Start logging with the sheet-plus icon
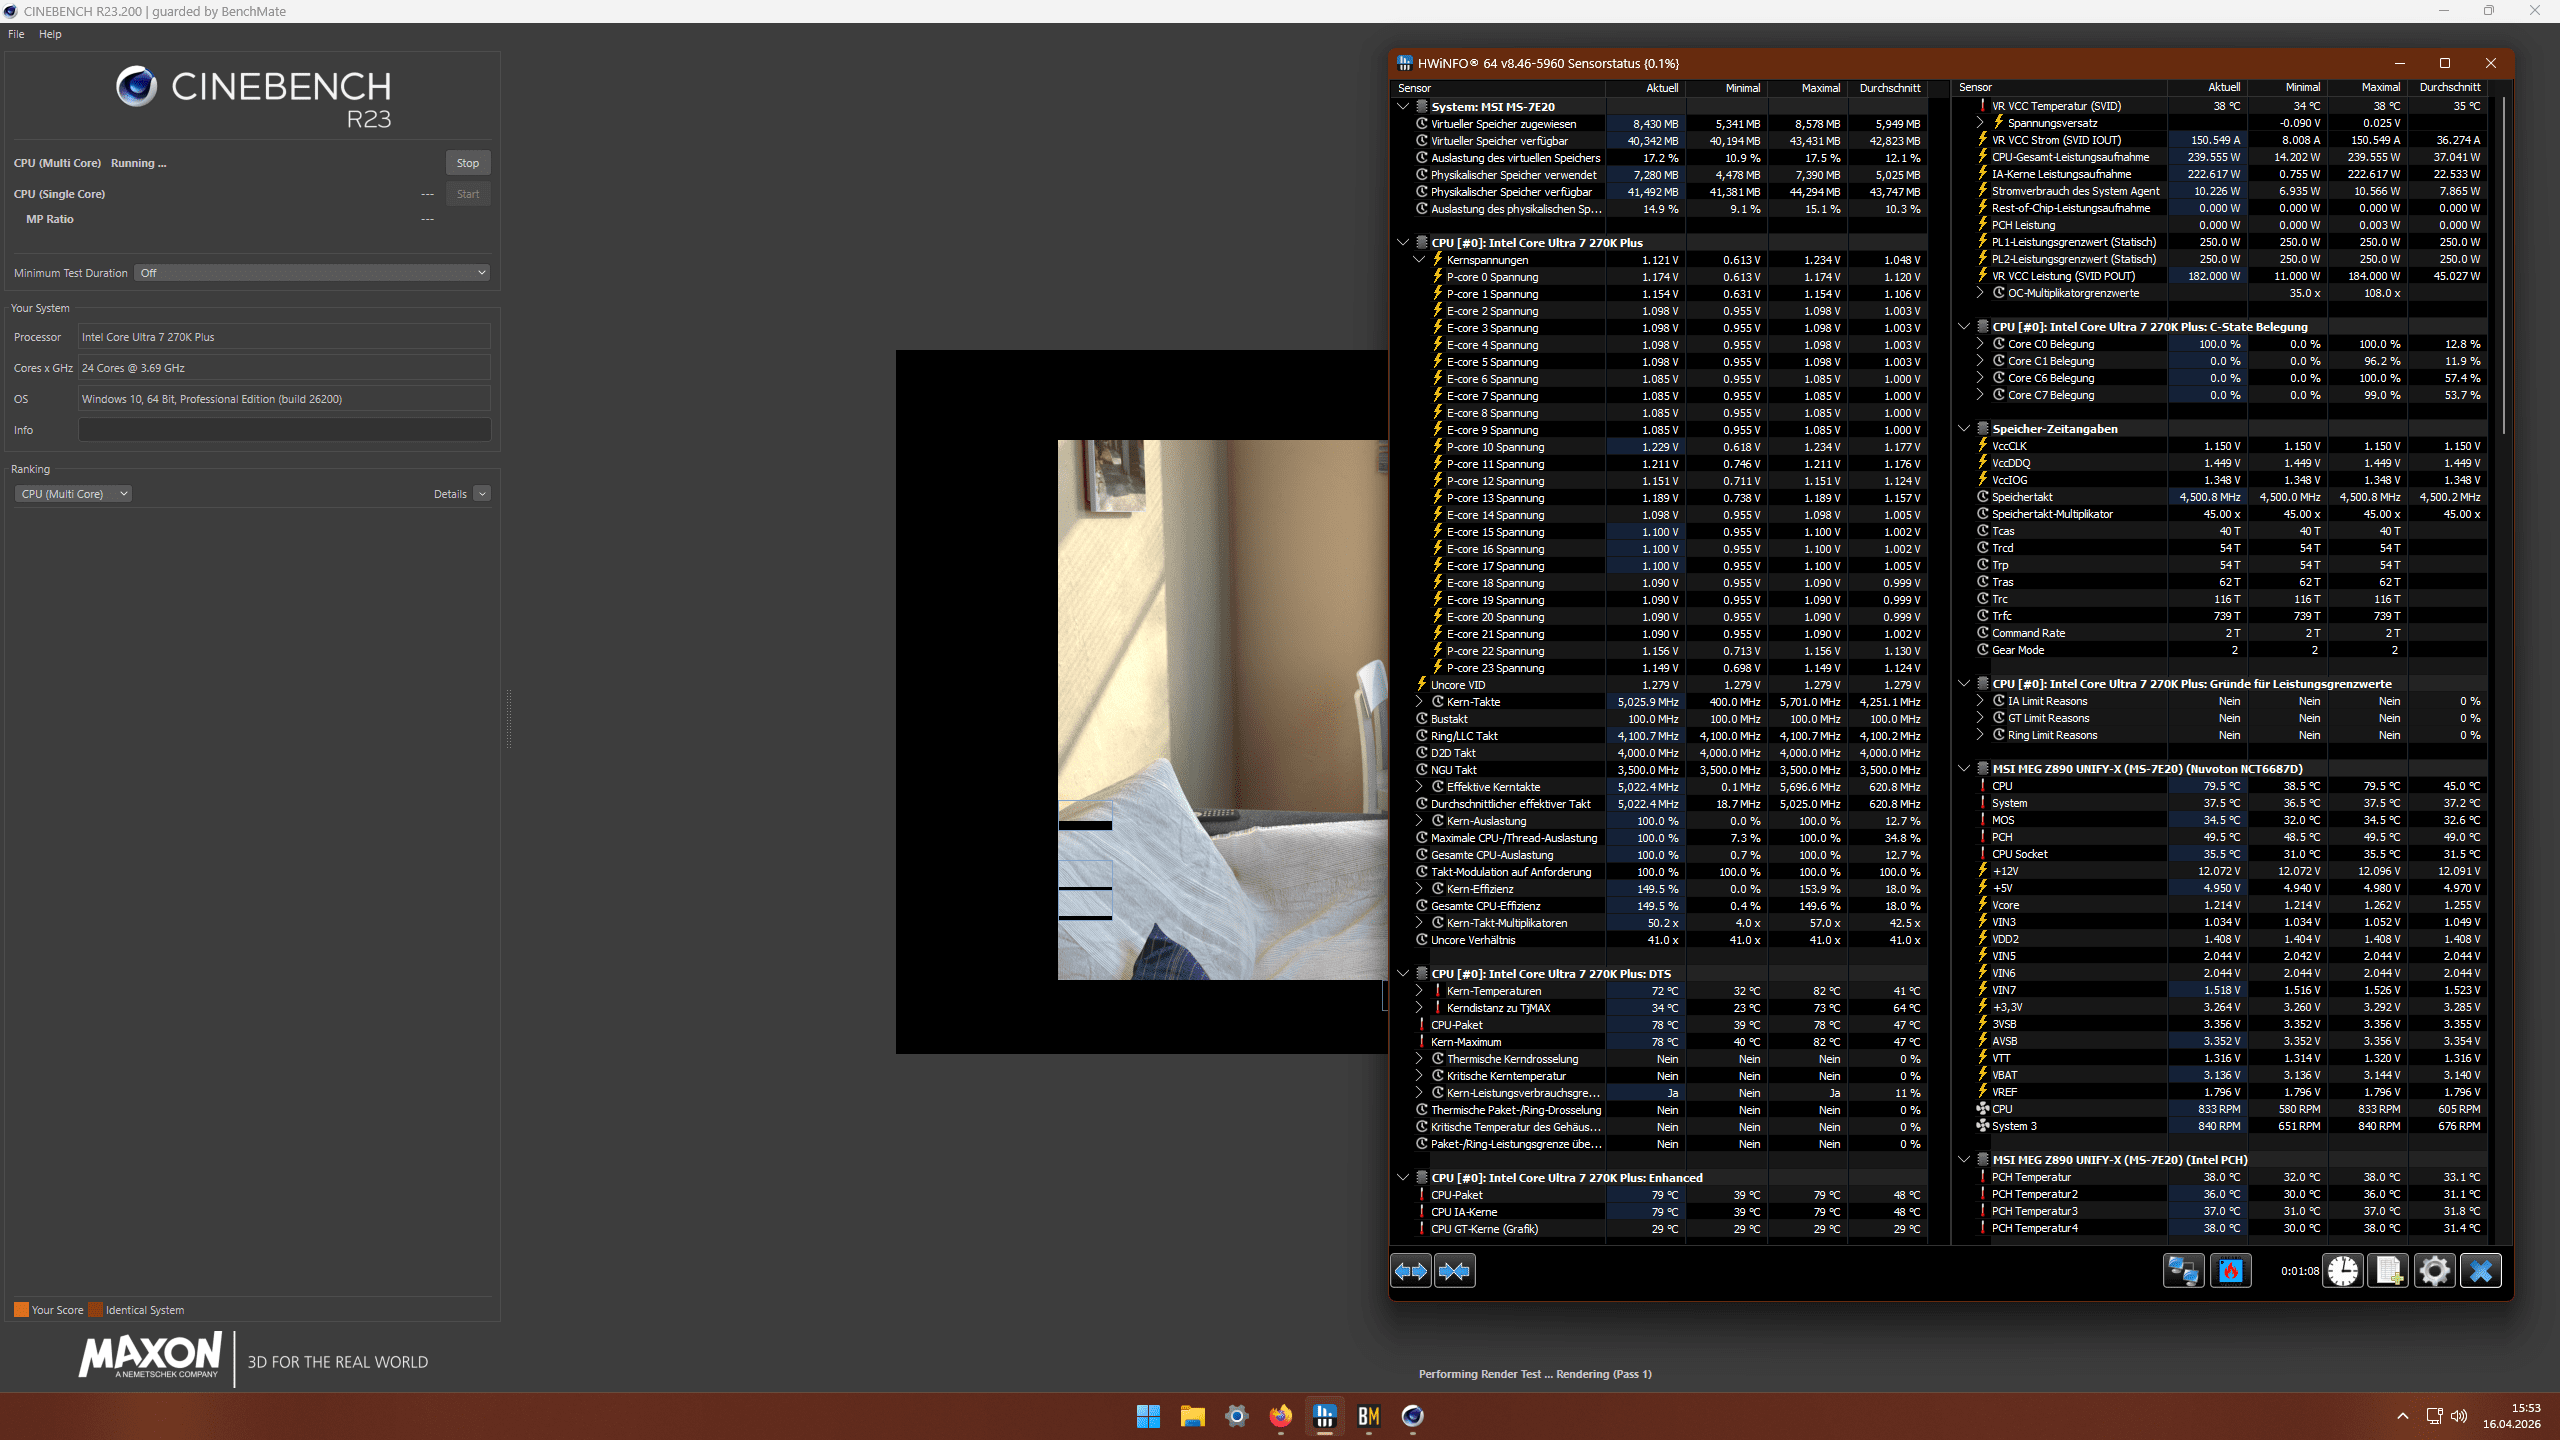2560x1440 pixels. [x=2388, y=1271]
